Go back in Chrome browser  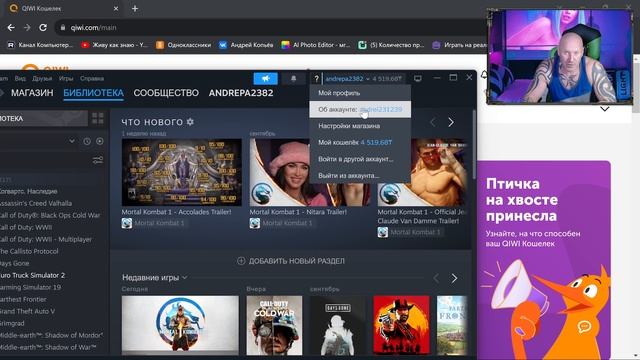[11, 27]
